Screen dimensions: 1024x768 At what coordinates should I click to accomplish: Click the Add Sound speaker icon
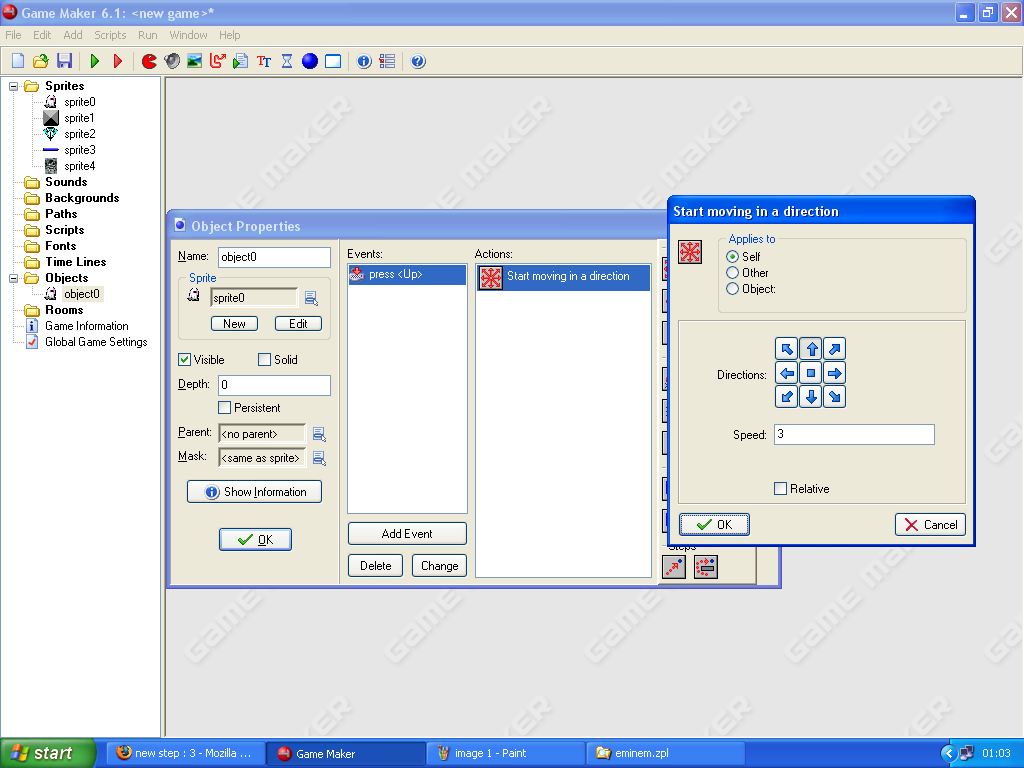(172, 61)
